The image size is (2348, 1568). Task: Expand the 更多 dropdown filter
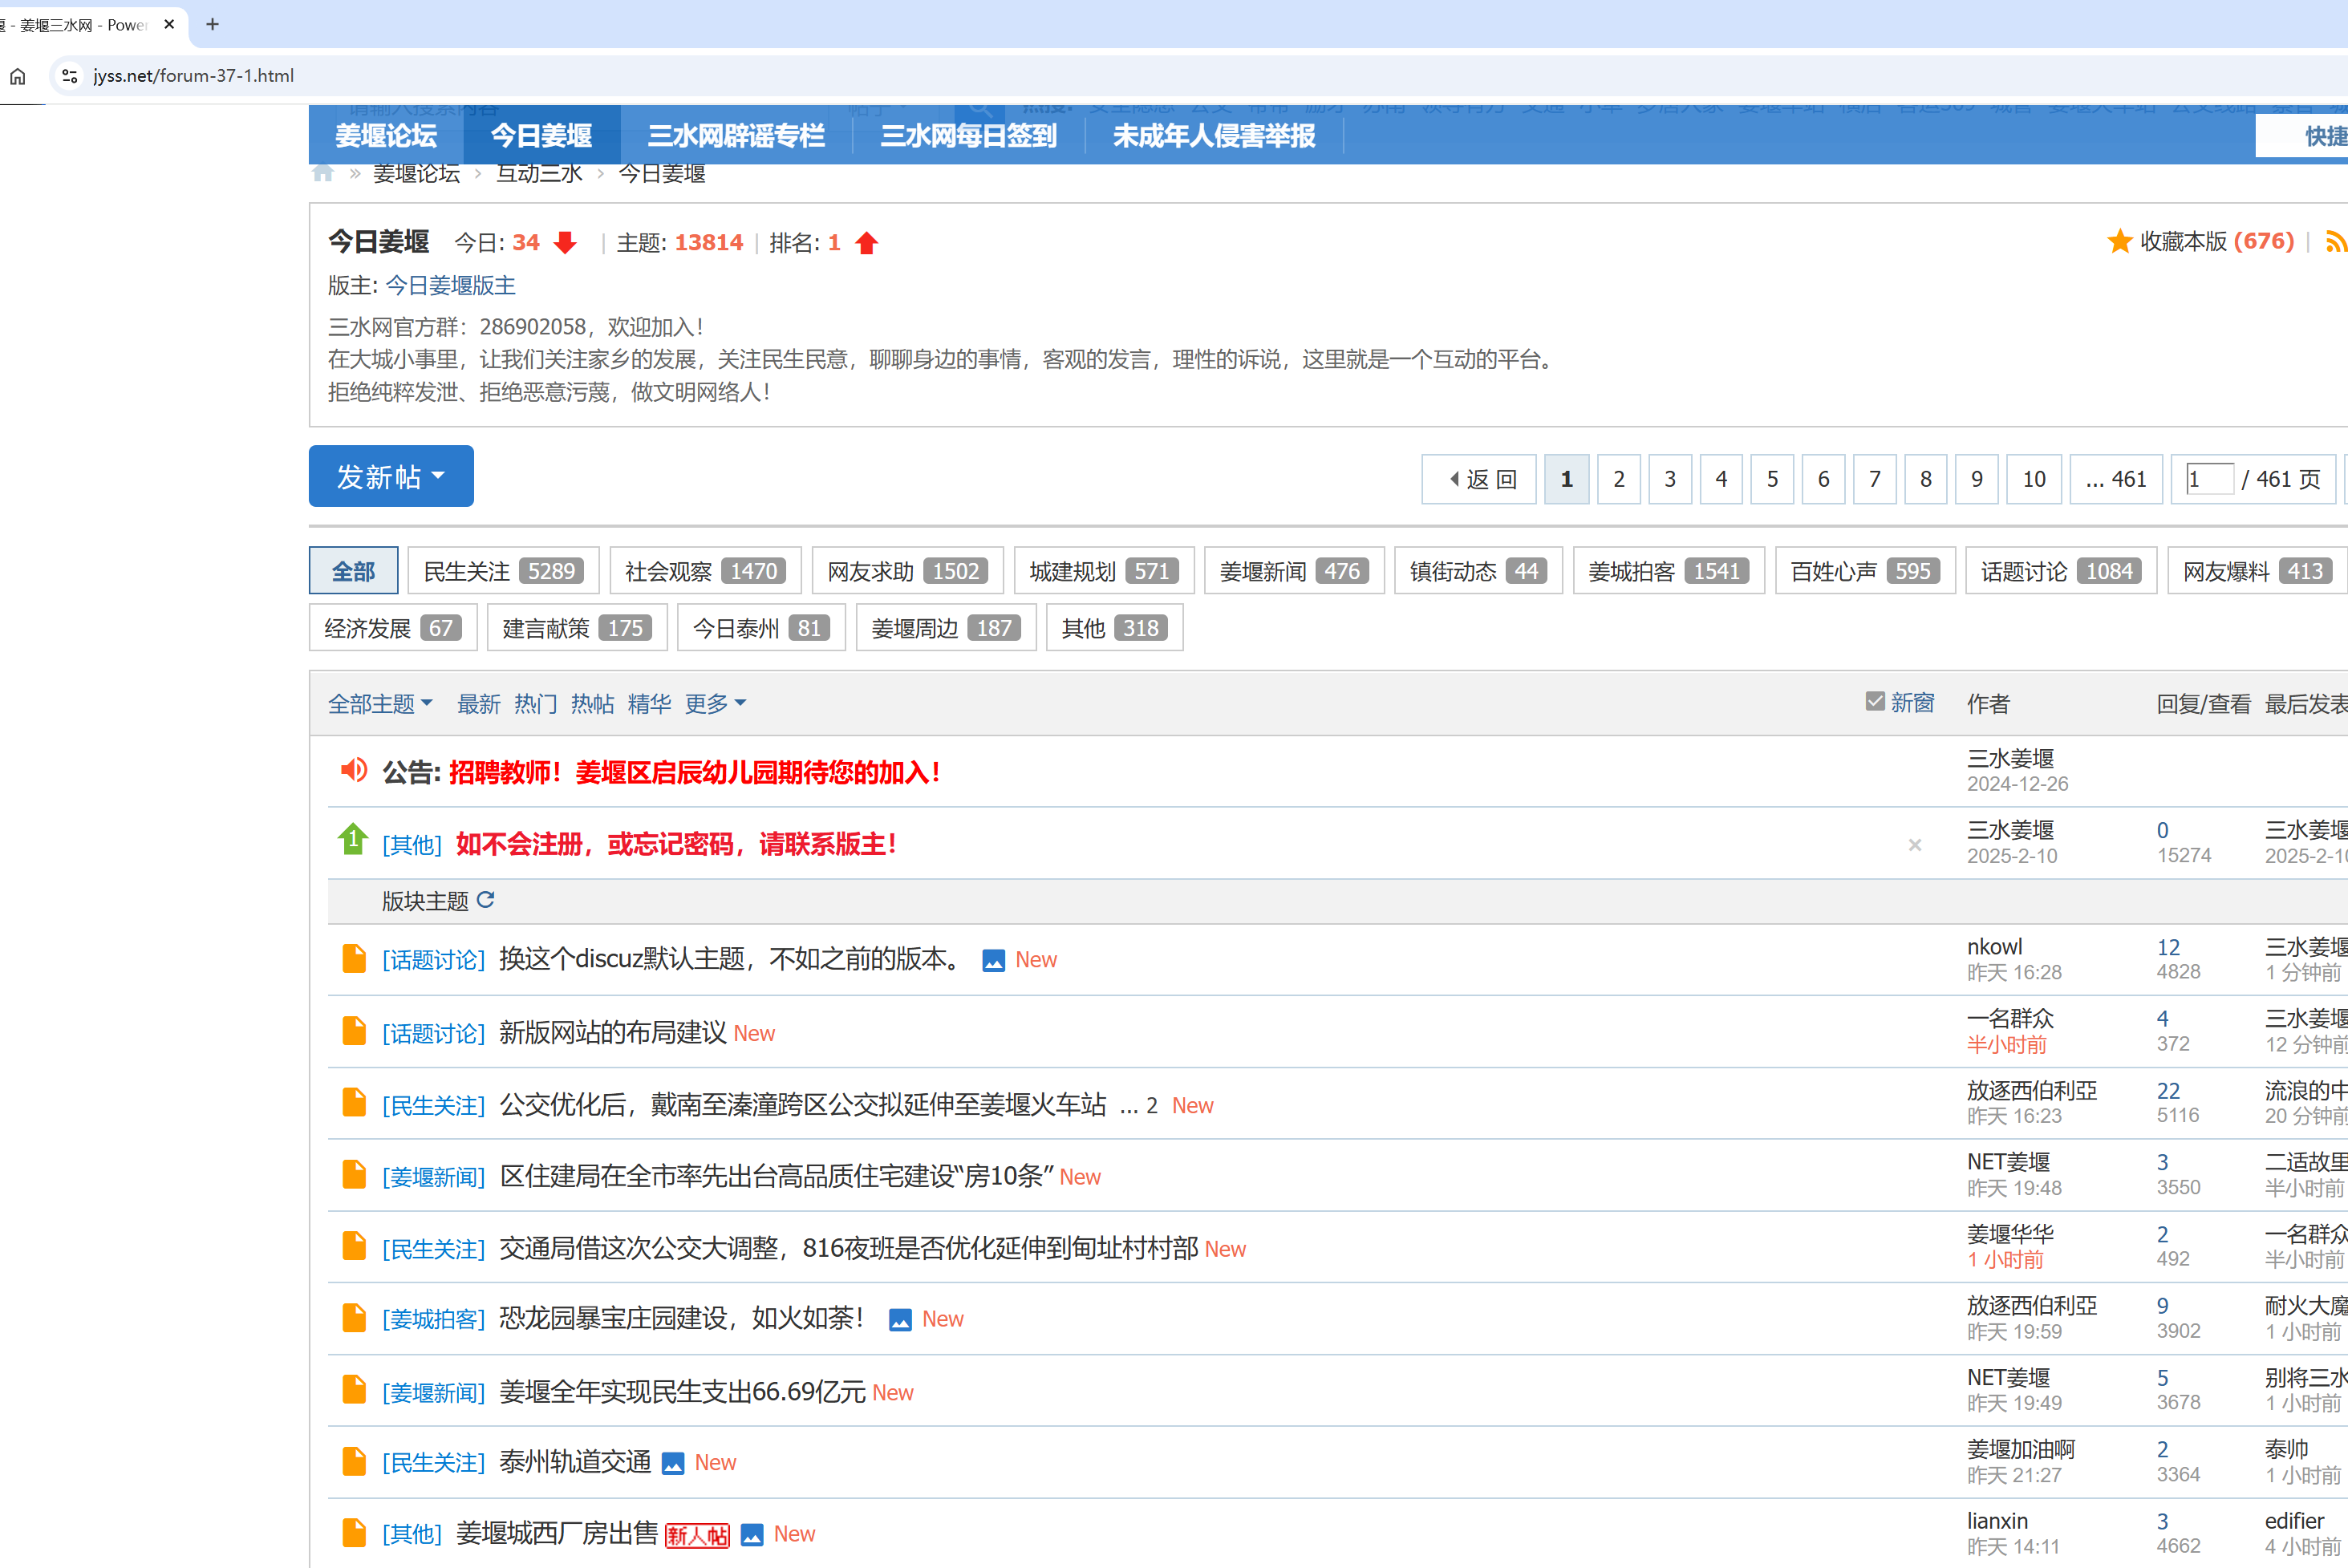click(715, 704)
